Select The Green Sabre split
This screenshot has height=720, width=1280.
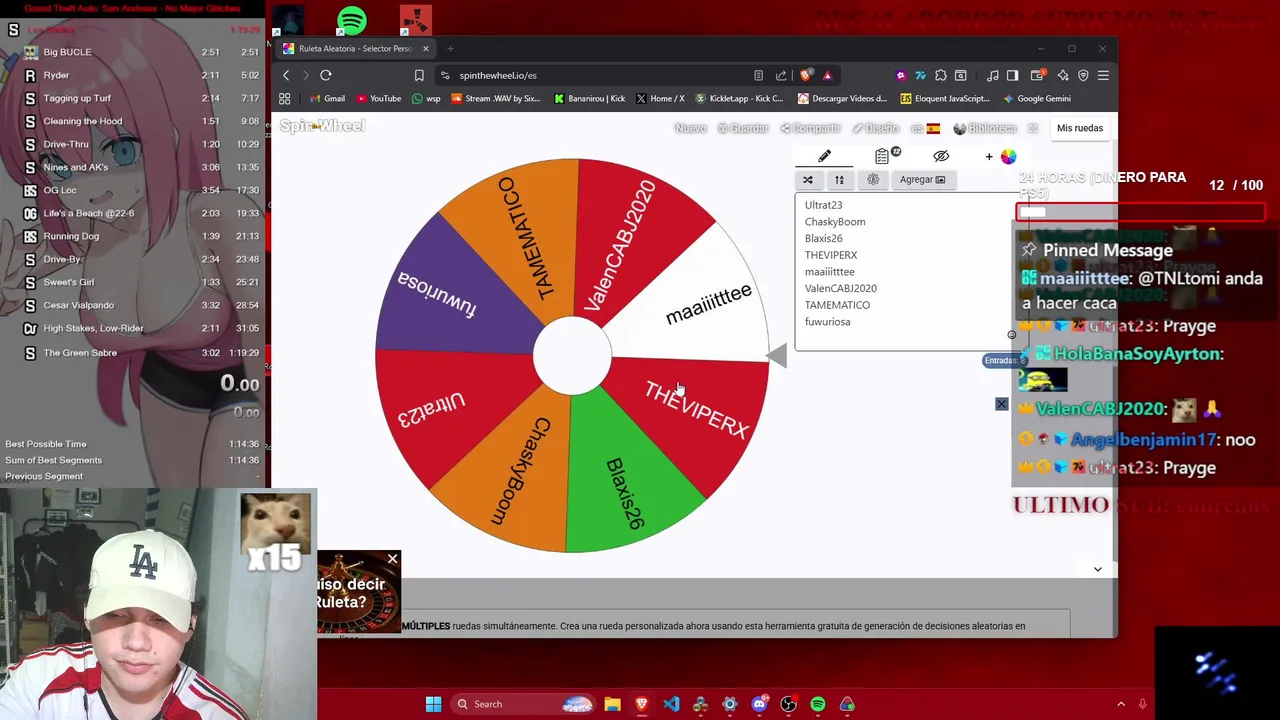coord(132,353)
